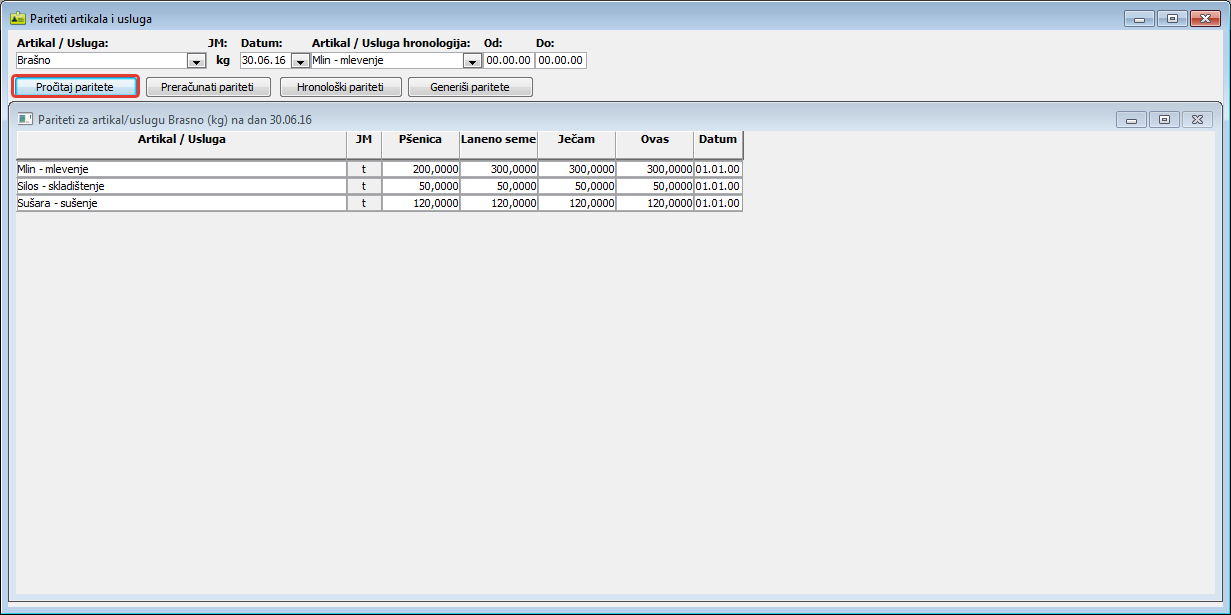The width and height of the screenshot is (1231, 615).
Task: Minimize the inner Pariteti za artikal window
Action: (1132, 120)
